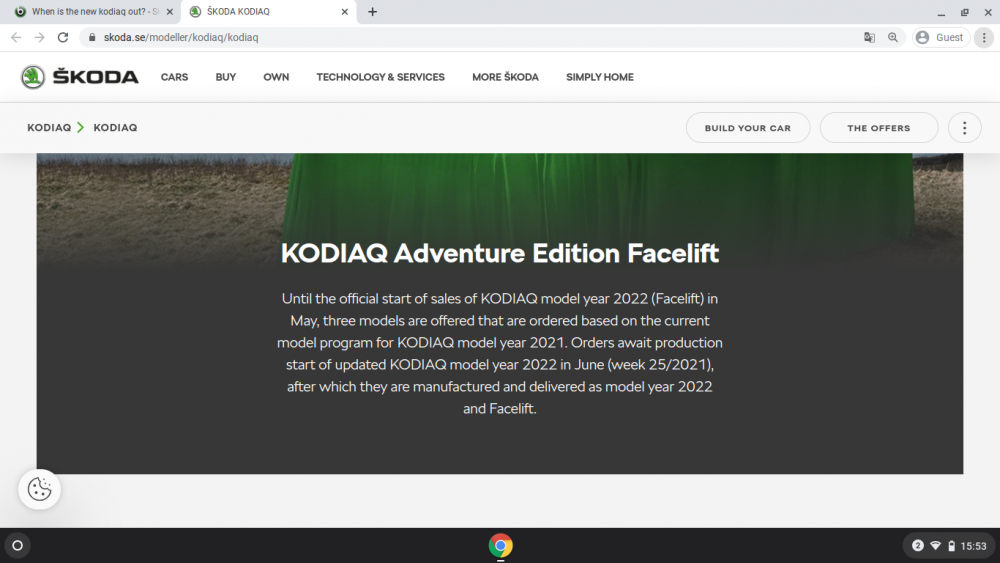Click the Wi-Fi status icon
1000x563 pixels.
pos(936,546)
